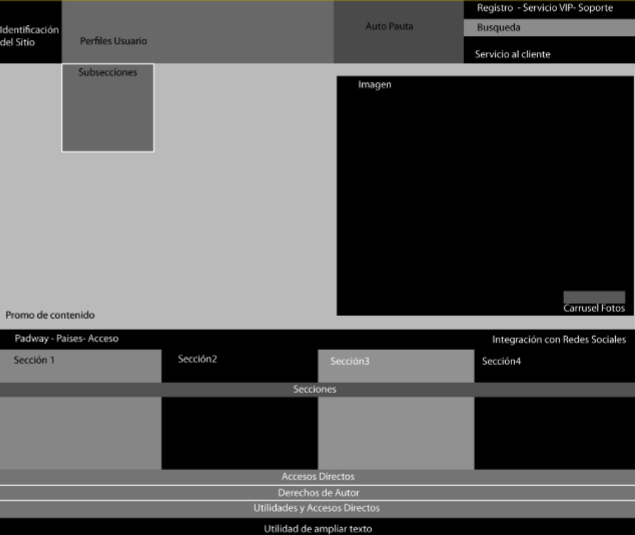Open the Subsecciones box
Viewport: 635px width, 535px height.
pyautogui.click(x=108, y=108)
